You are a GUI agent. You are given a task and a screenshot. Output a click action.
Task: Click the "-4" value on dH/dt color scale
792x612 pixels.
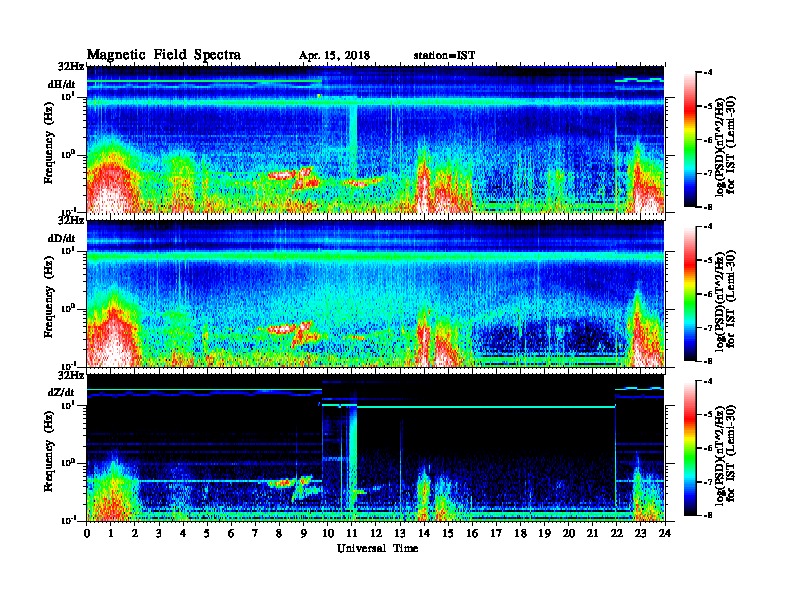pos(707,73)
